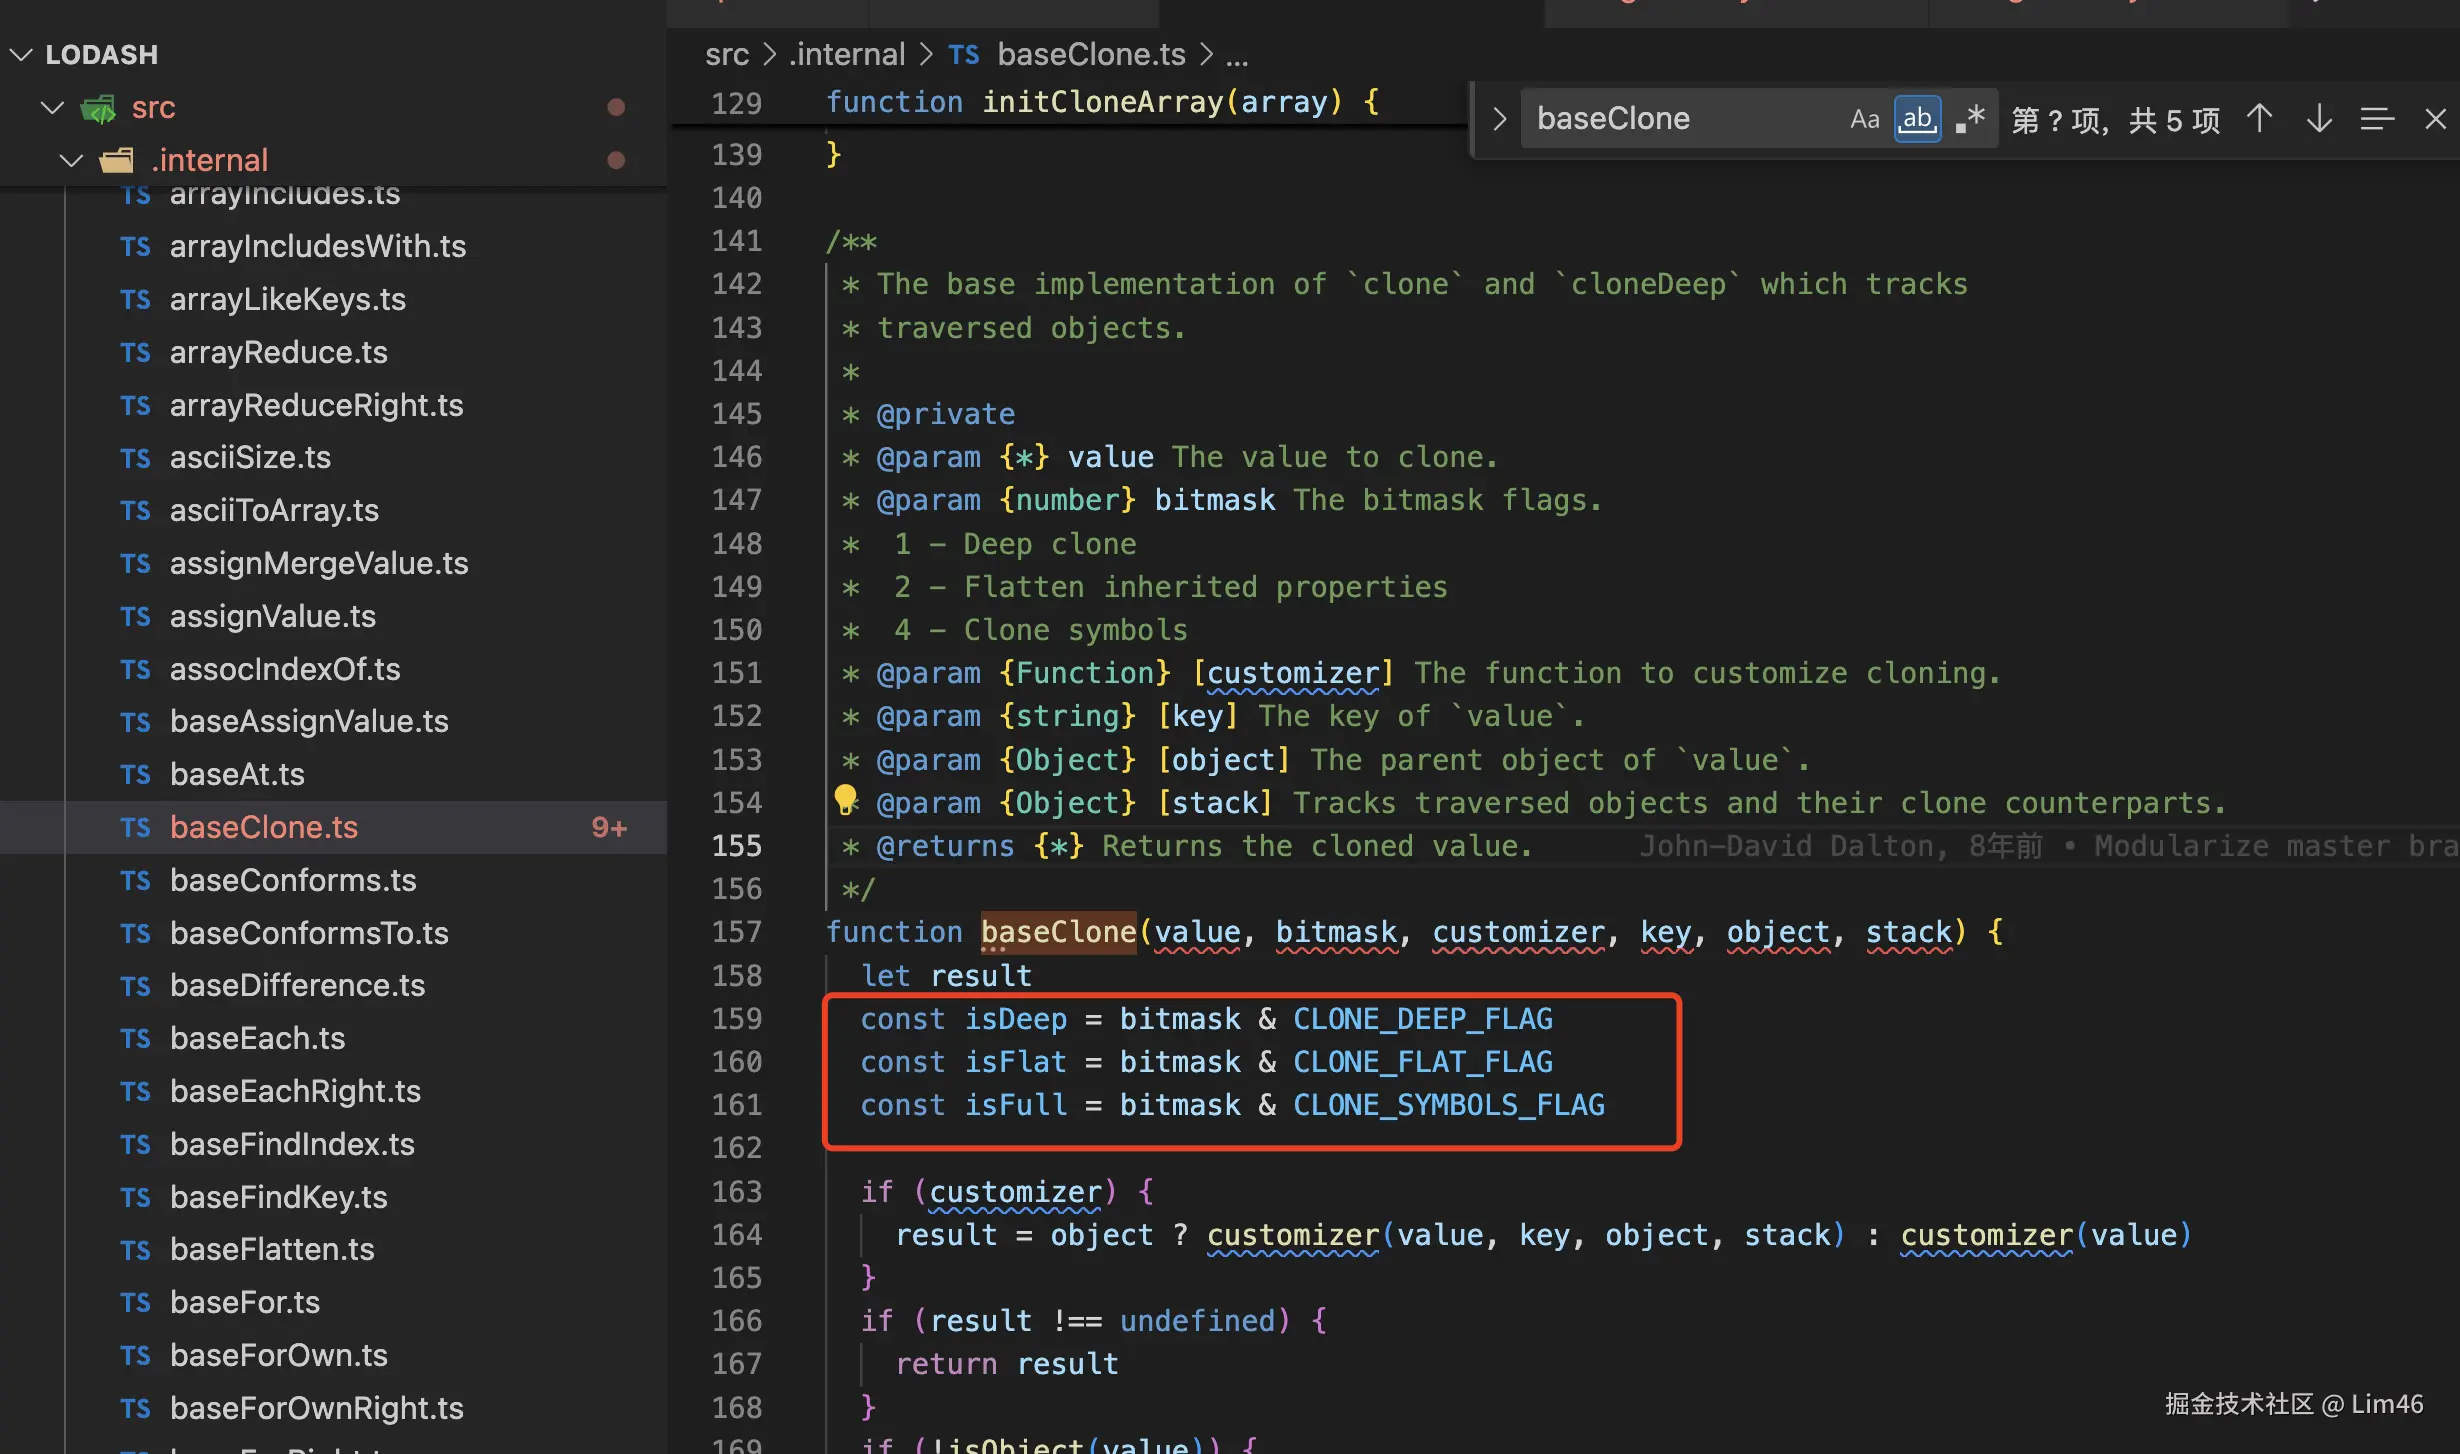2460x1454 pixels.
Task: Click TS icon of baseClone.ts file
Action: click(x=135, y=828)
